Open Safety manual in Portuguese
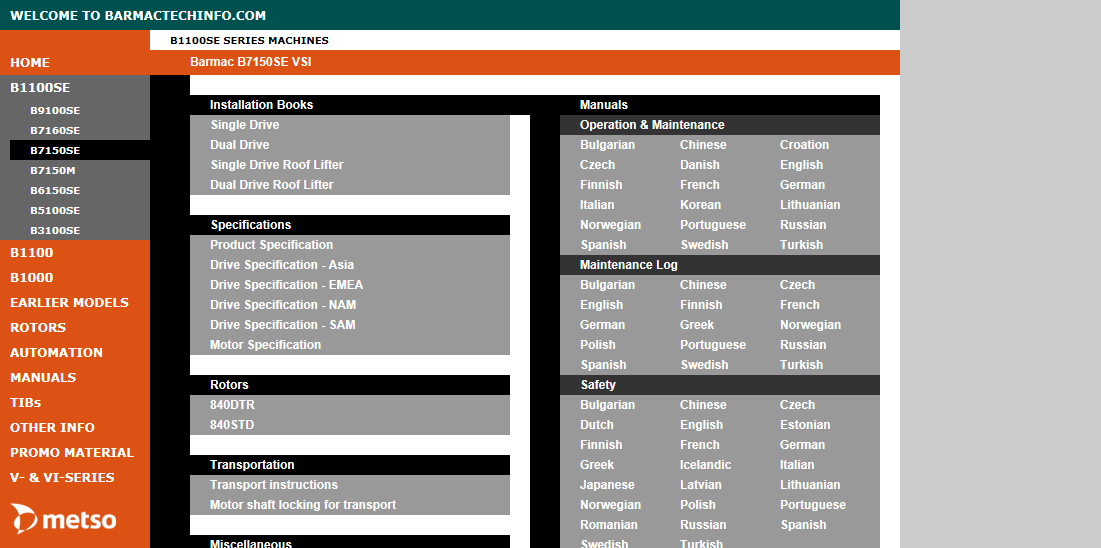This screenshot has height=548, width=1101. [812, 505]
